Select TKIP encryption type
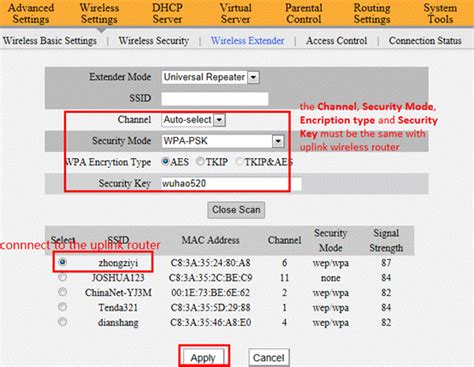 (x=200, y=162)
